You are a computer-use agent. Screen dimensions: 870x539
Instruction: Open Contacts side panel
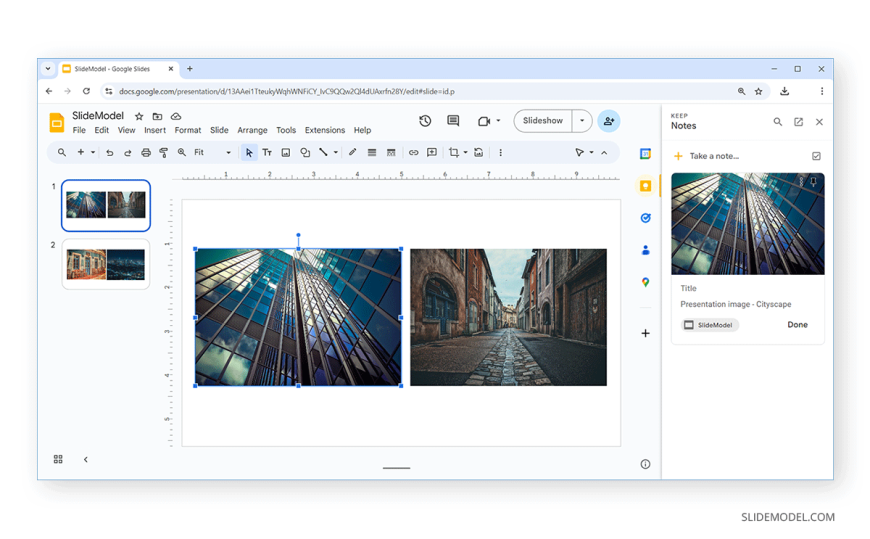point(645,250)
